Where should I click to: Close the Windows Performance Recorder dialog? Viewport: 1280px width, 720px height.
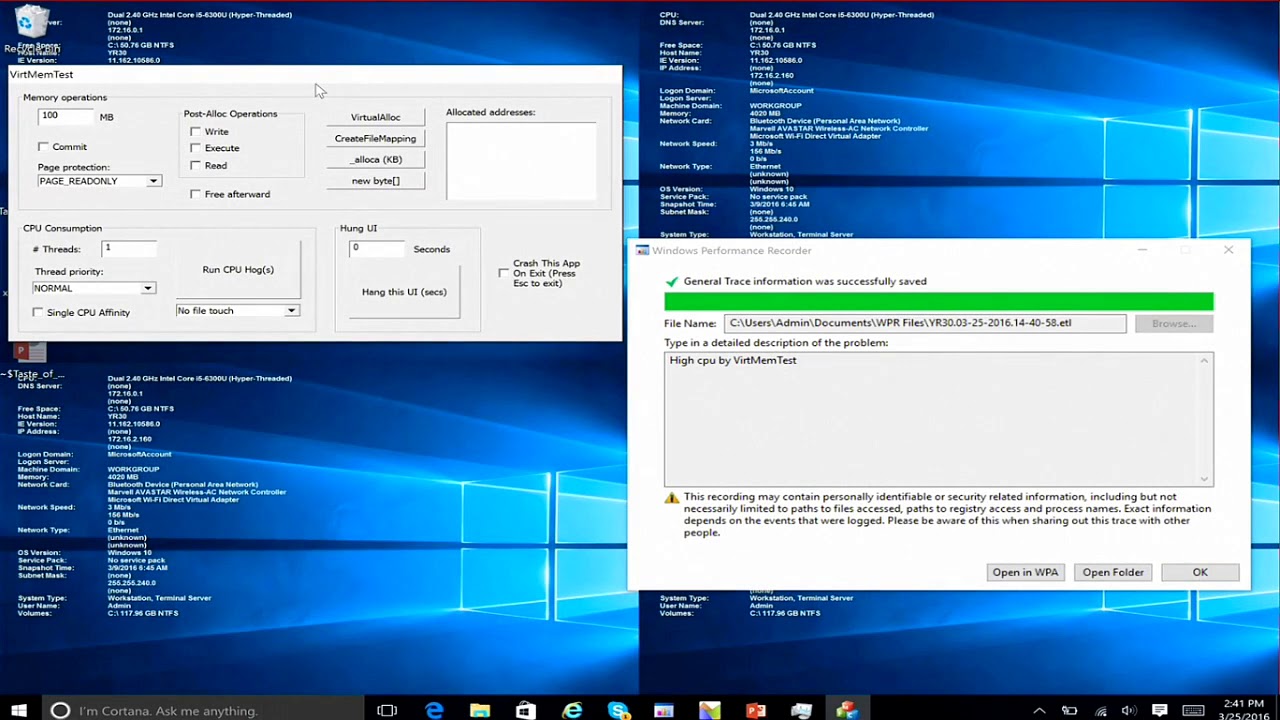[x=1229, y=250]
